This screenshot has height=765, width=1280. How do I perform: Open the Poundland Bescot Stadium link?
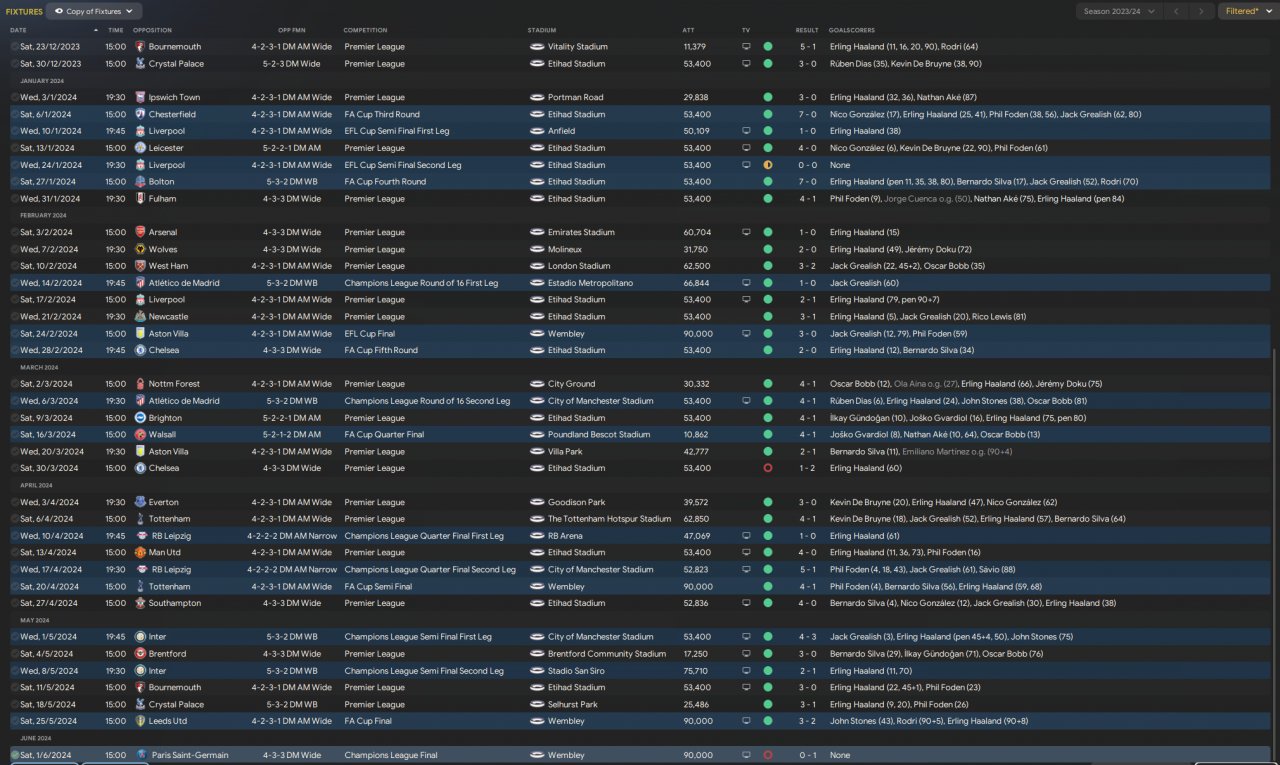[597, 435]
